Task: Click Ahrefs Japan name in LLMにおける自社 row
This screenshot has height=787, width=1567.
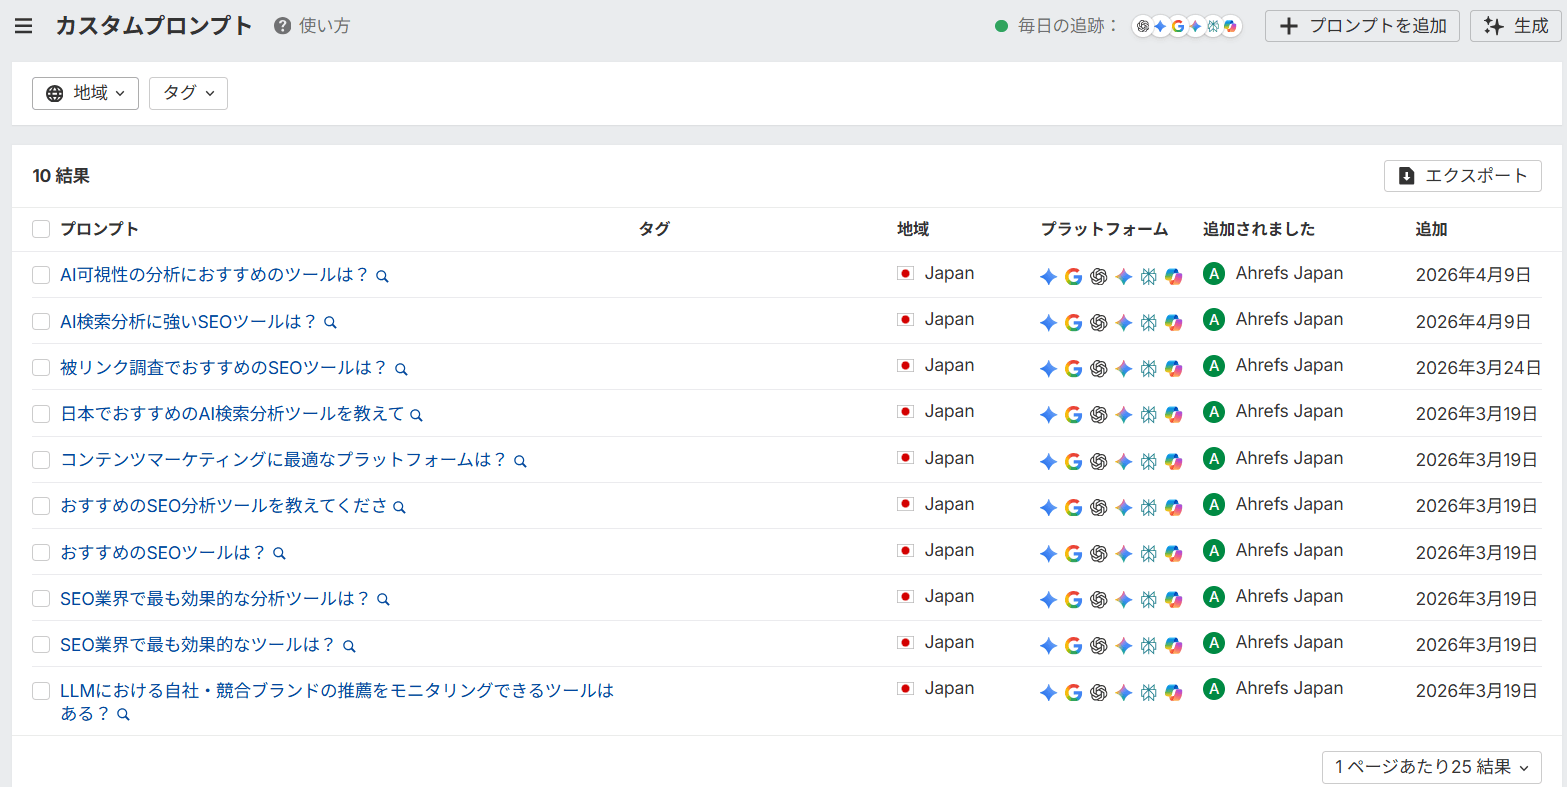Action: coord(1289,689)
